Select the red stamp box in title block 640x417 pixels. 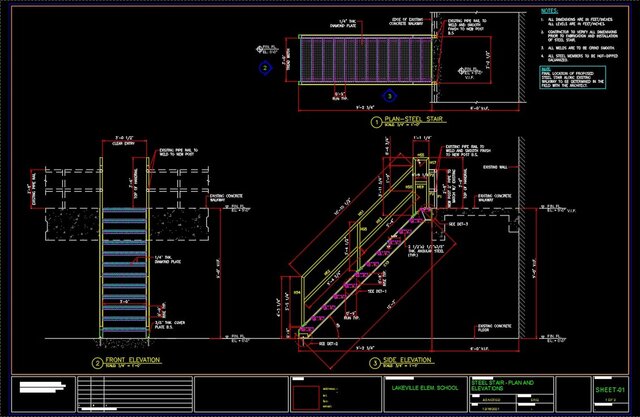click(306, 397)
